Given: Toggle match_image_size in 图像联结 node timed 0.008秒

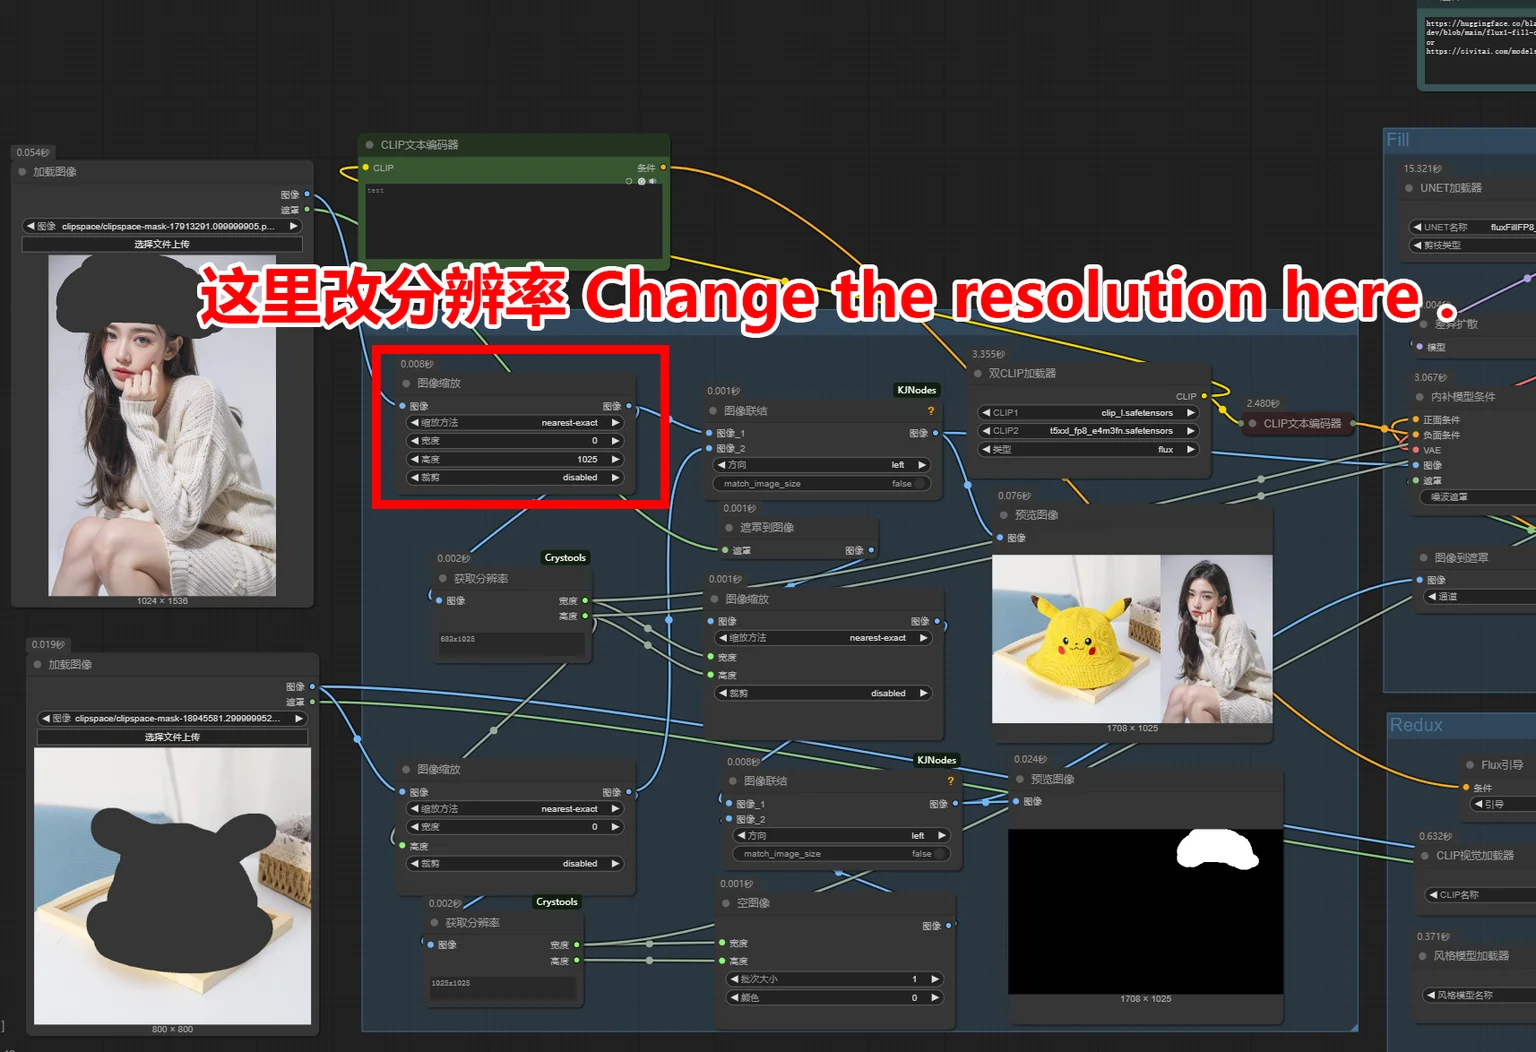Looking at the screenshot, I should [840, 854].
